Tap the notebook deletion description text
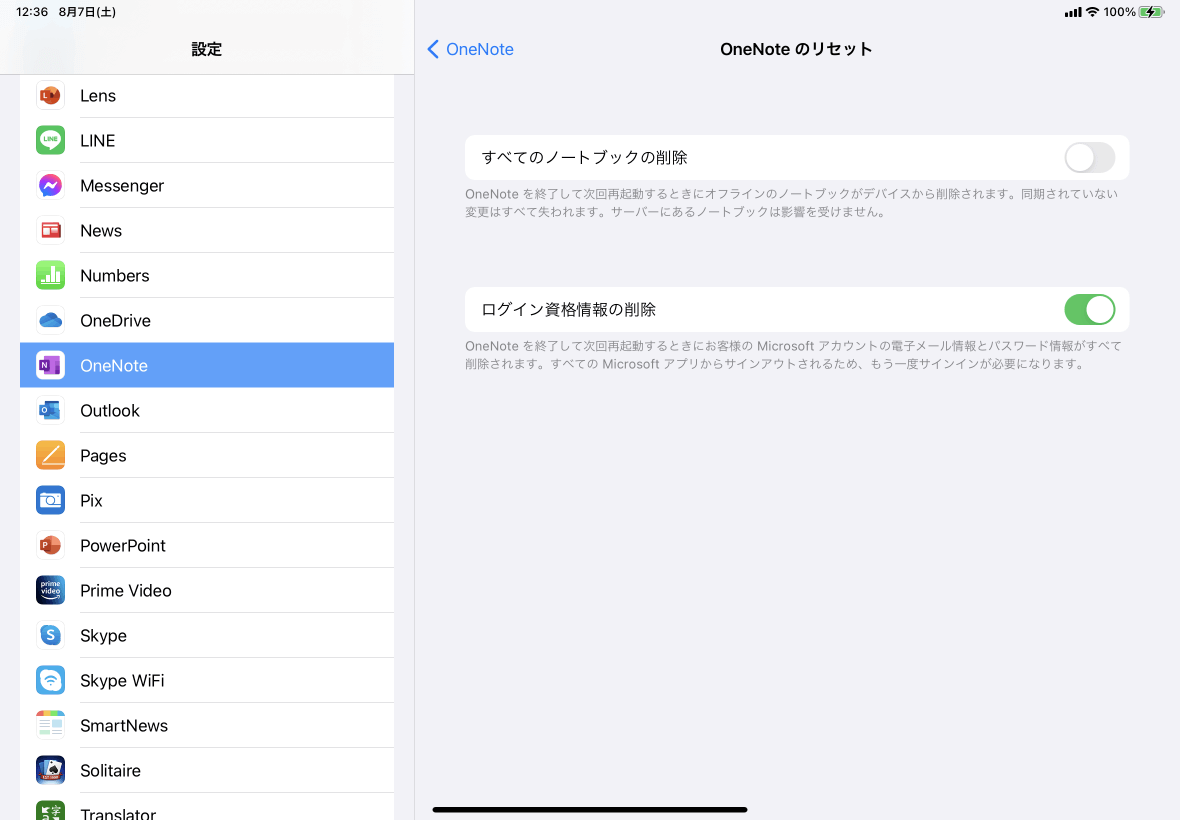This screenshot has width=1180, height=820. coord(792,203)
